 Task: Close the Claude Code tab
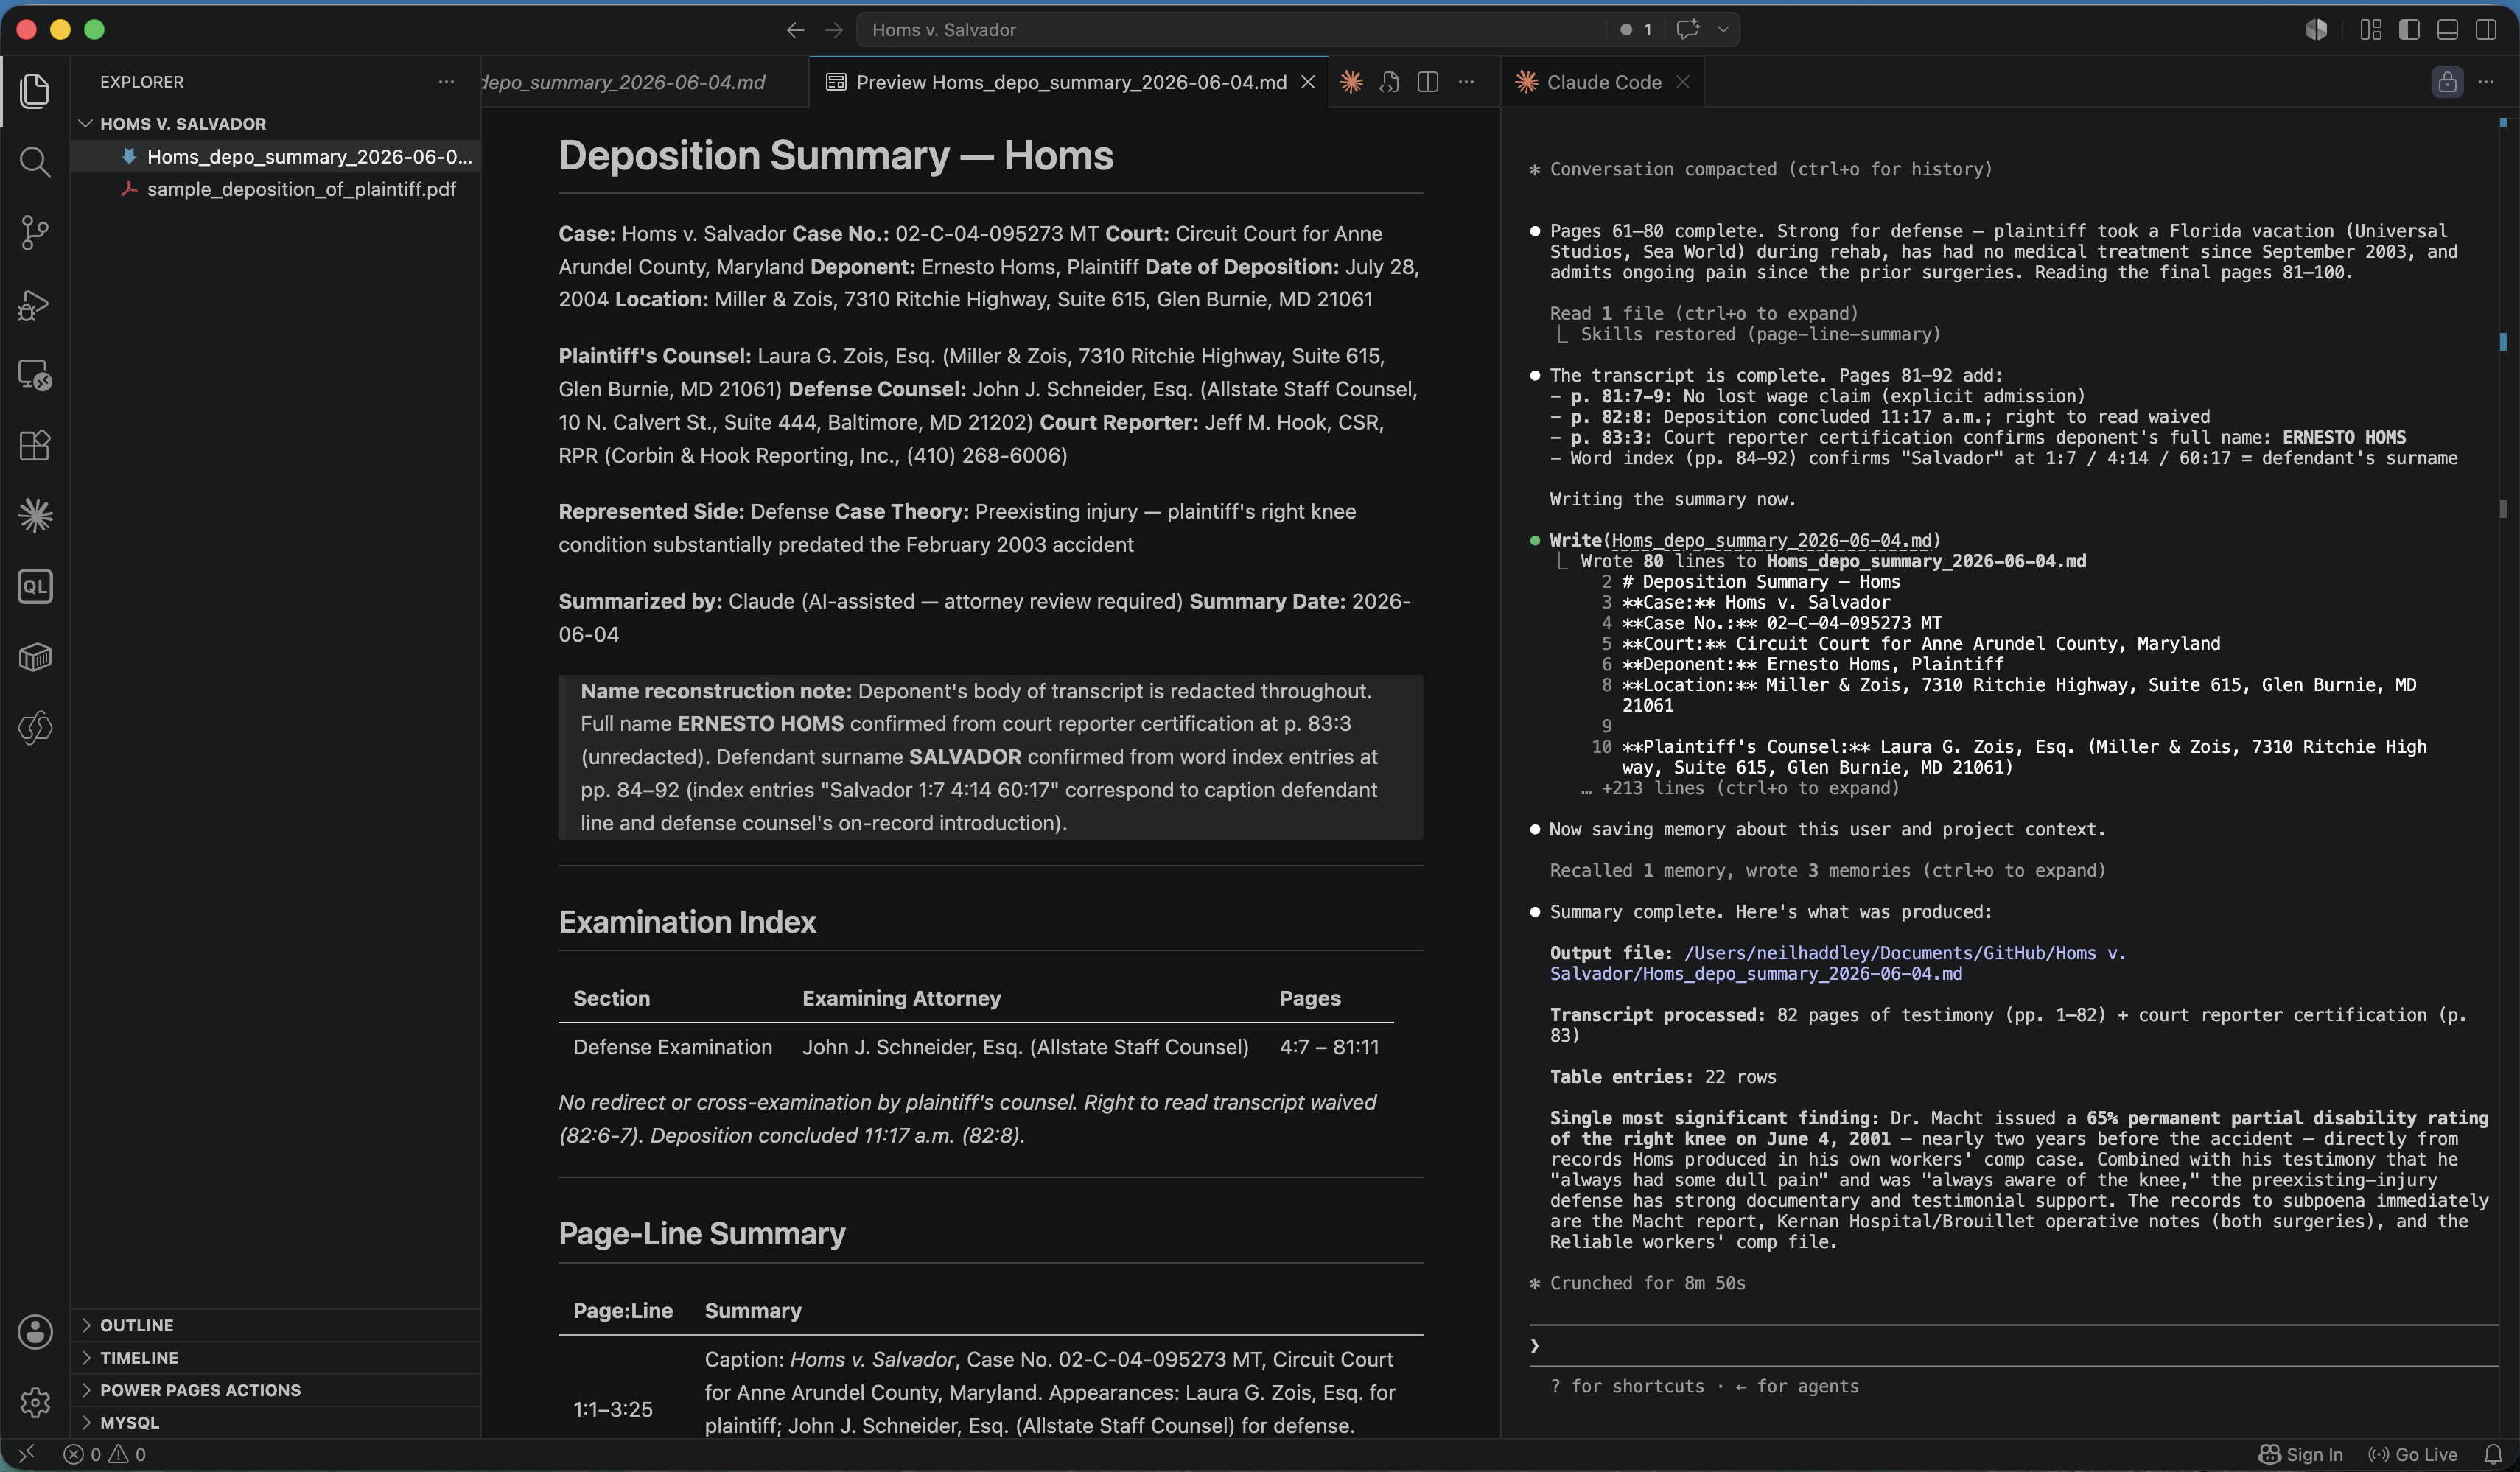pos(1683,82)
